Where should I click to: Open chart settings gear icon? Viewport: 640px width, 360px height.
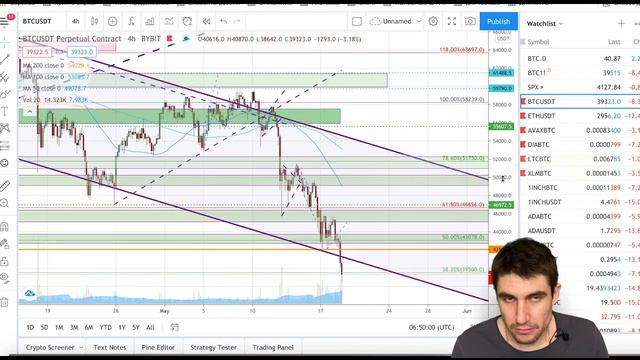[x=433, y=21]
